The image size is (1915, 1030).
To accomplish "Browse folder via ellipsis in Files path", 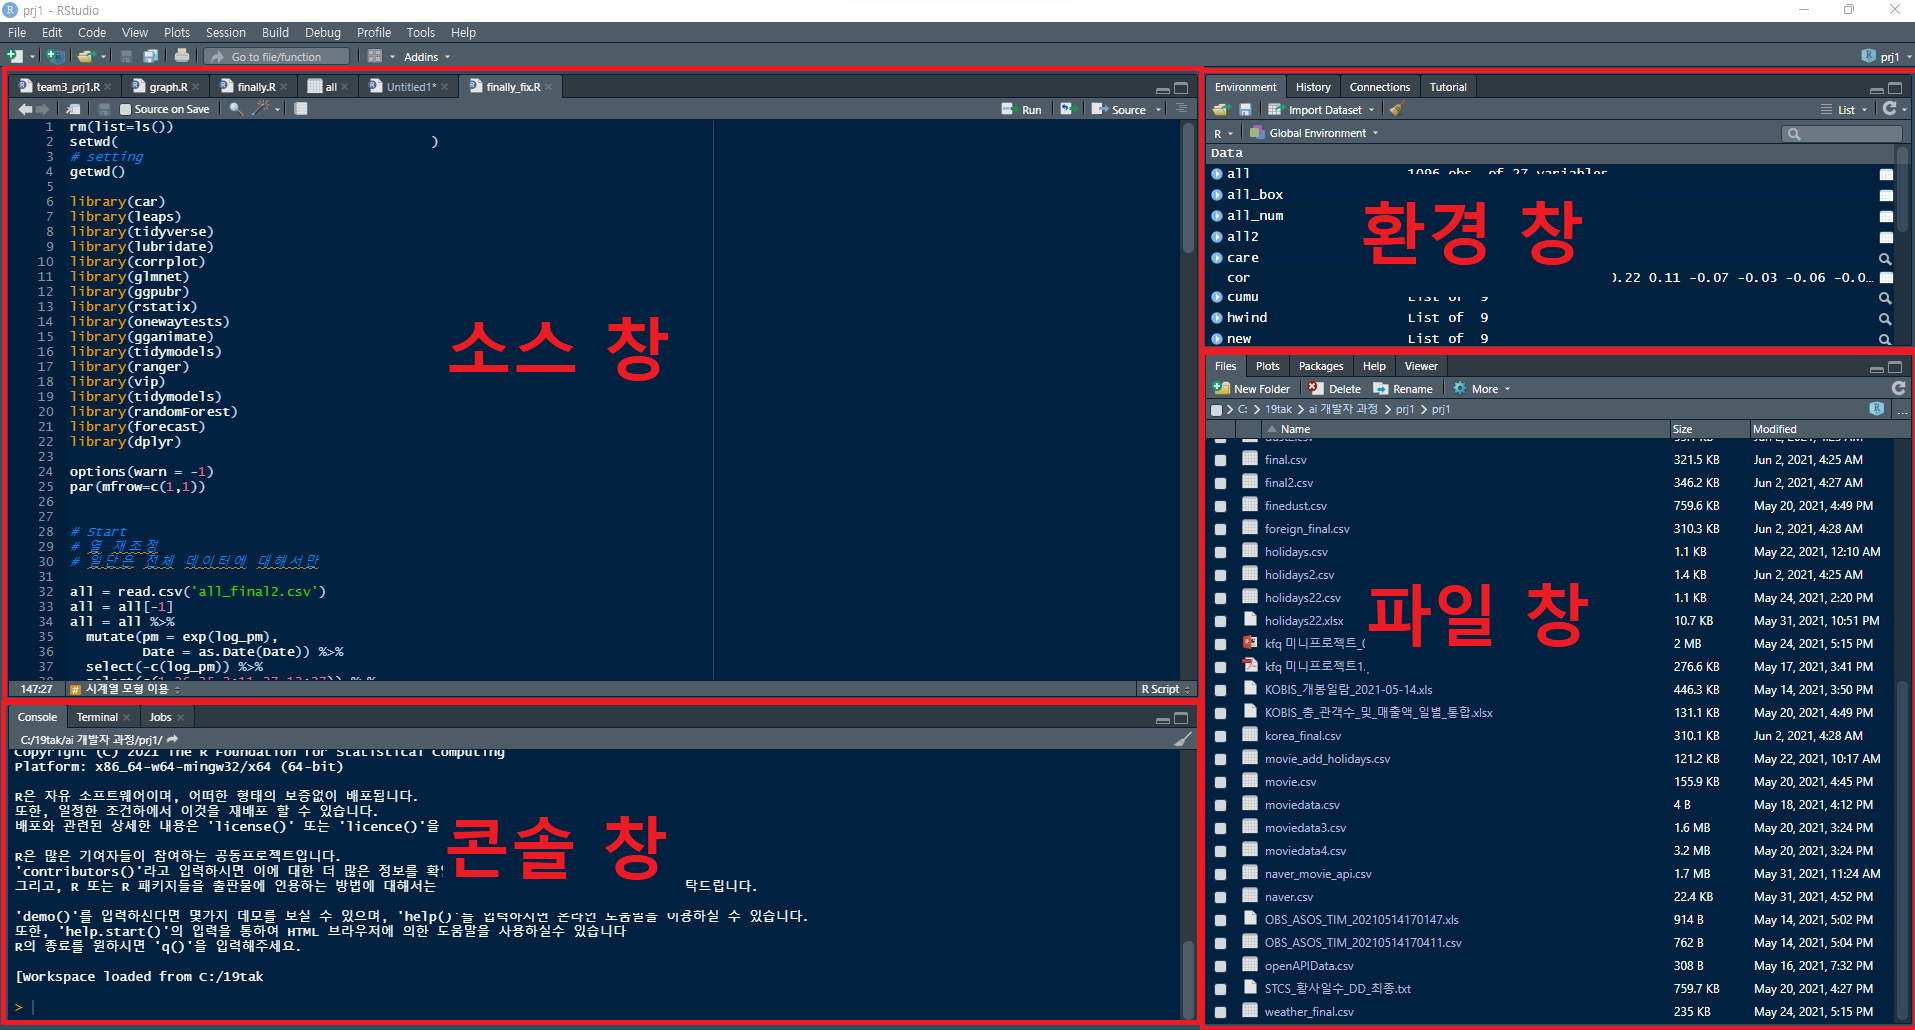I will click(x=1901, y=409).
